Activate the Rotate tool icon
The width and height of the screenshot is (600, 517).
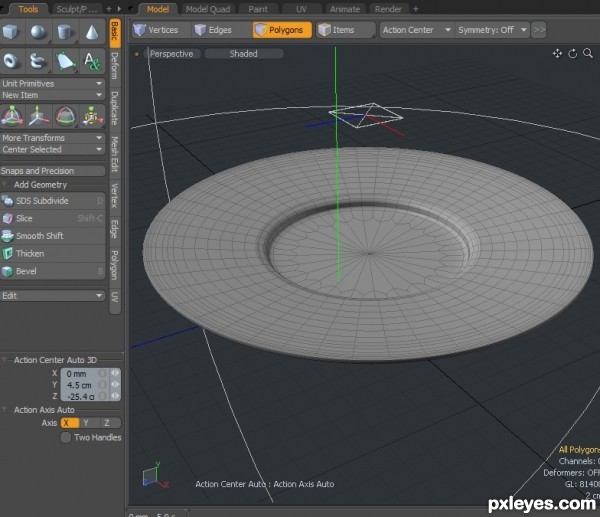click(x=65, y=116)
